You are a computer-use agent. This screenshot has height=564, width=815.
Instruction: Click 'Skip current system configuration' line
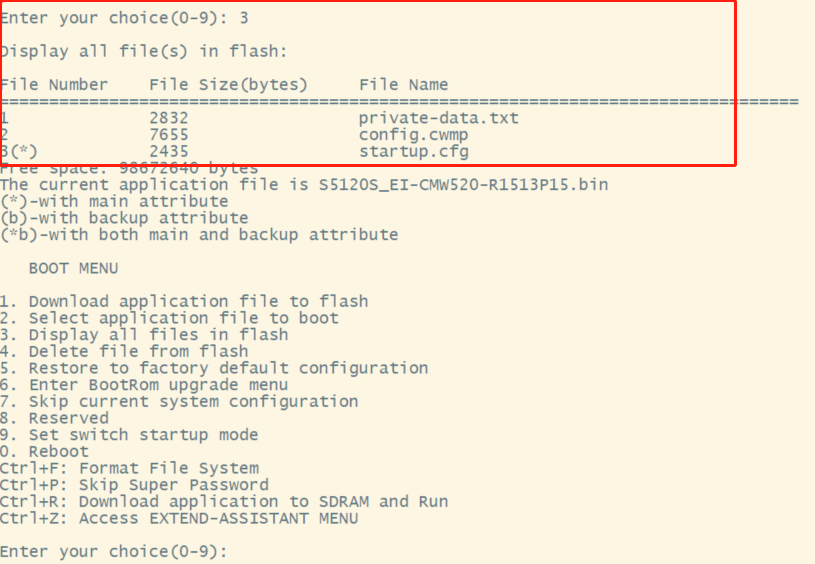tap(179, 401)
